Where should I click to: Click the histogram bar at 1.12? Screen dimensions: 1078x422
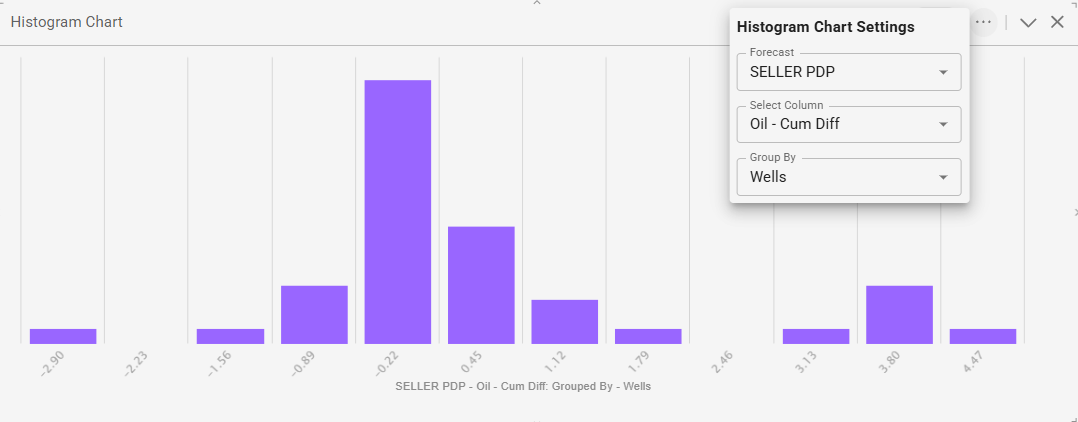click(565, 321)
